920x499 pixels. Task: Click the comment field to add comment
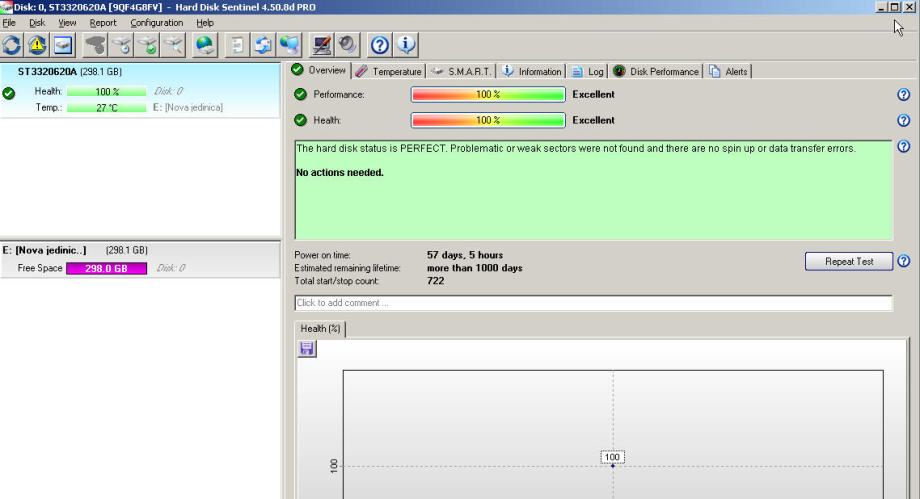click(593, 303)
